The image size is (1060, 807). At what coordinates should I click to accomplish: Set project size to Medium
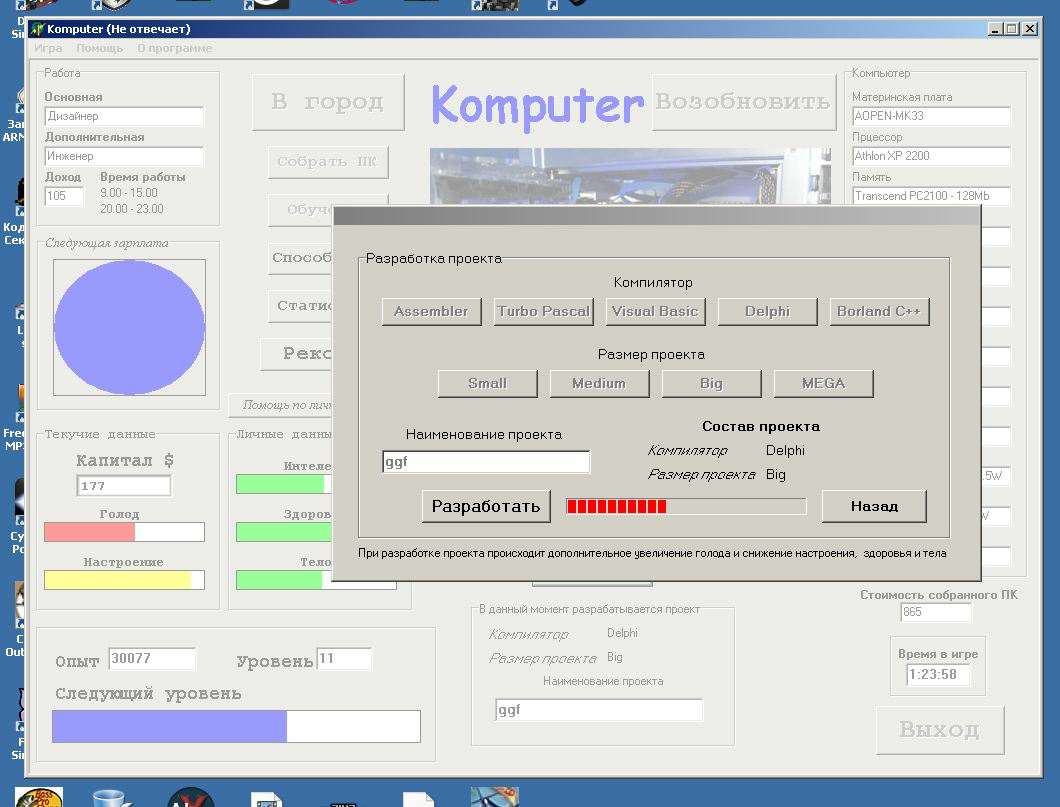pyautogui.click(x=599, y=383)
